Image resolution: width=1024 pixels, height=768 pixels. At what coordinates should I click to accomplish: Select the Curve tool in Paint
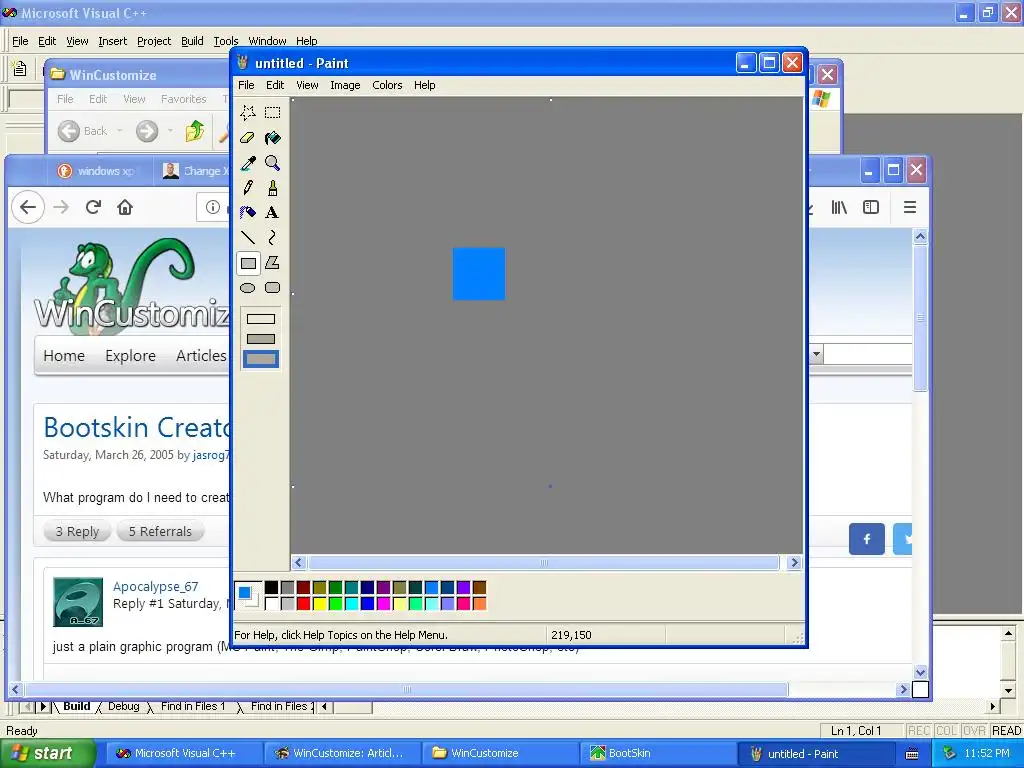tap(272, 237)
